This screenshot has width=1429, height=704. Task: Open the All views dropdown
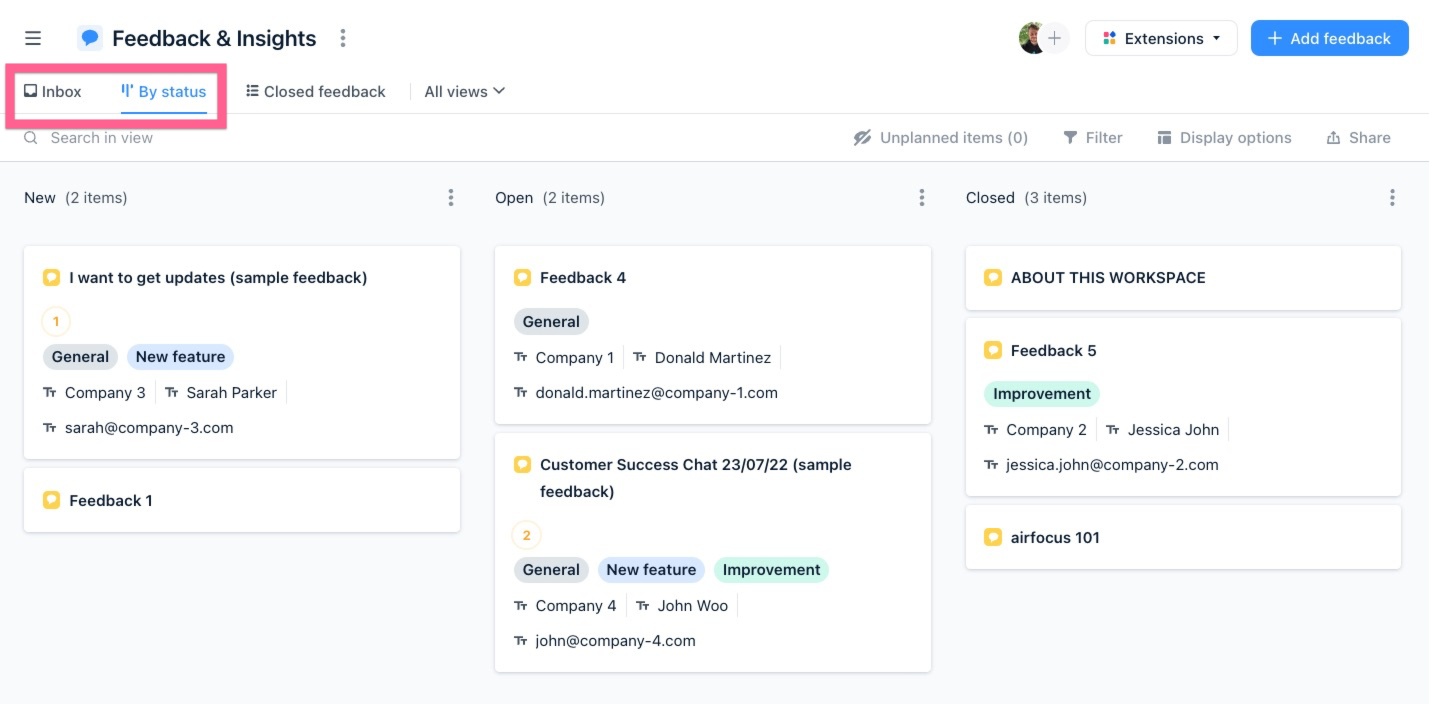tap(462, 91)
